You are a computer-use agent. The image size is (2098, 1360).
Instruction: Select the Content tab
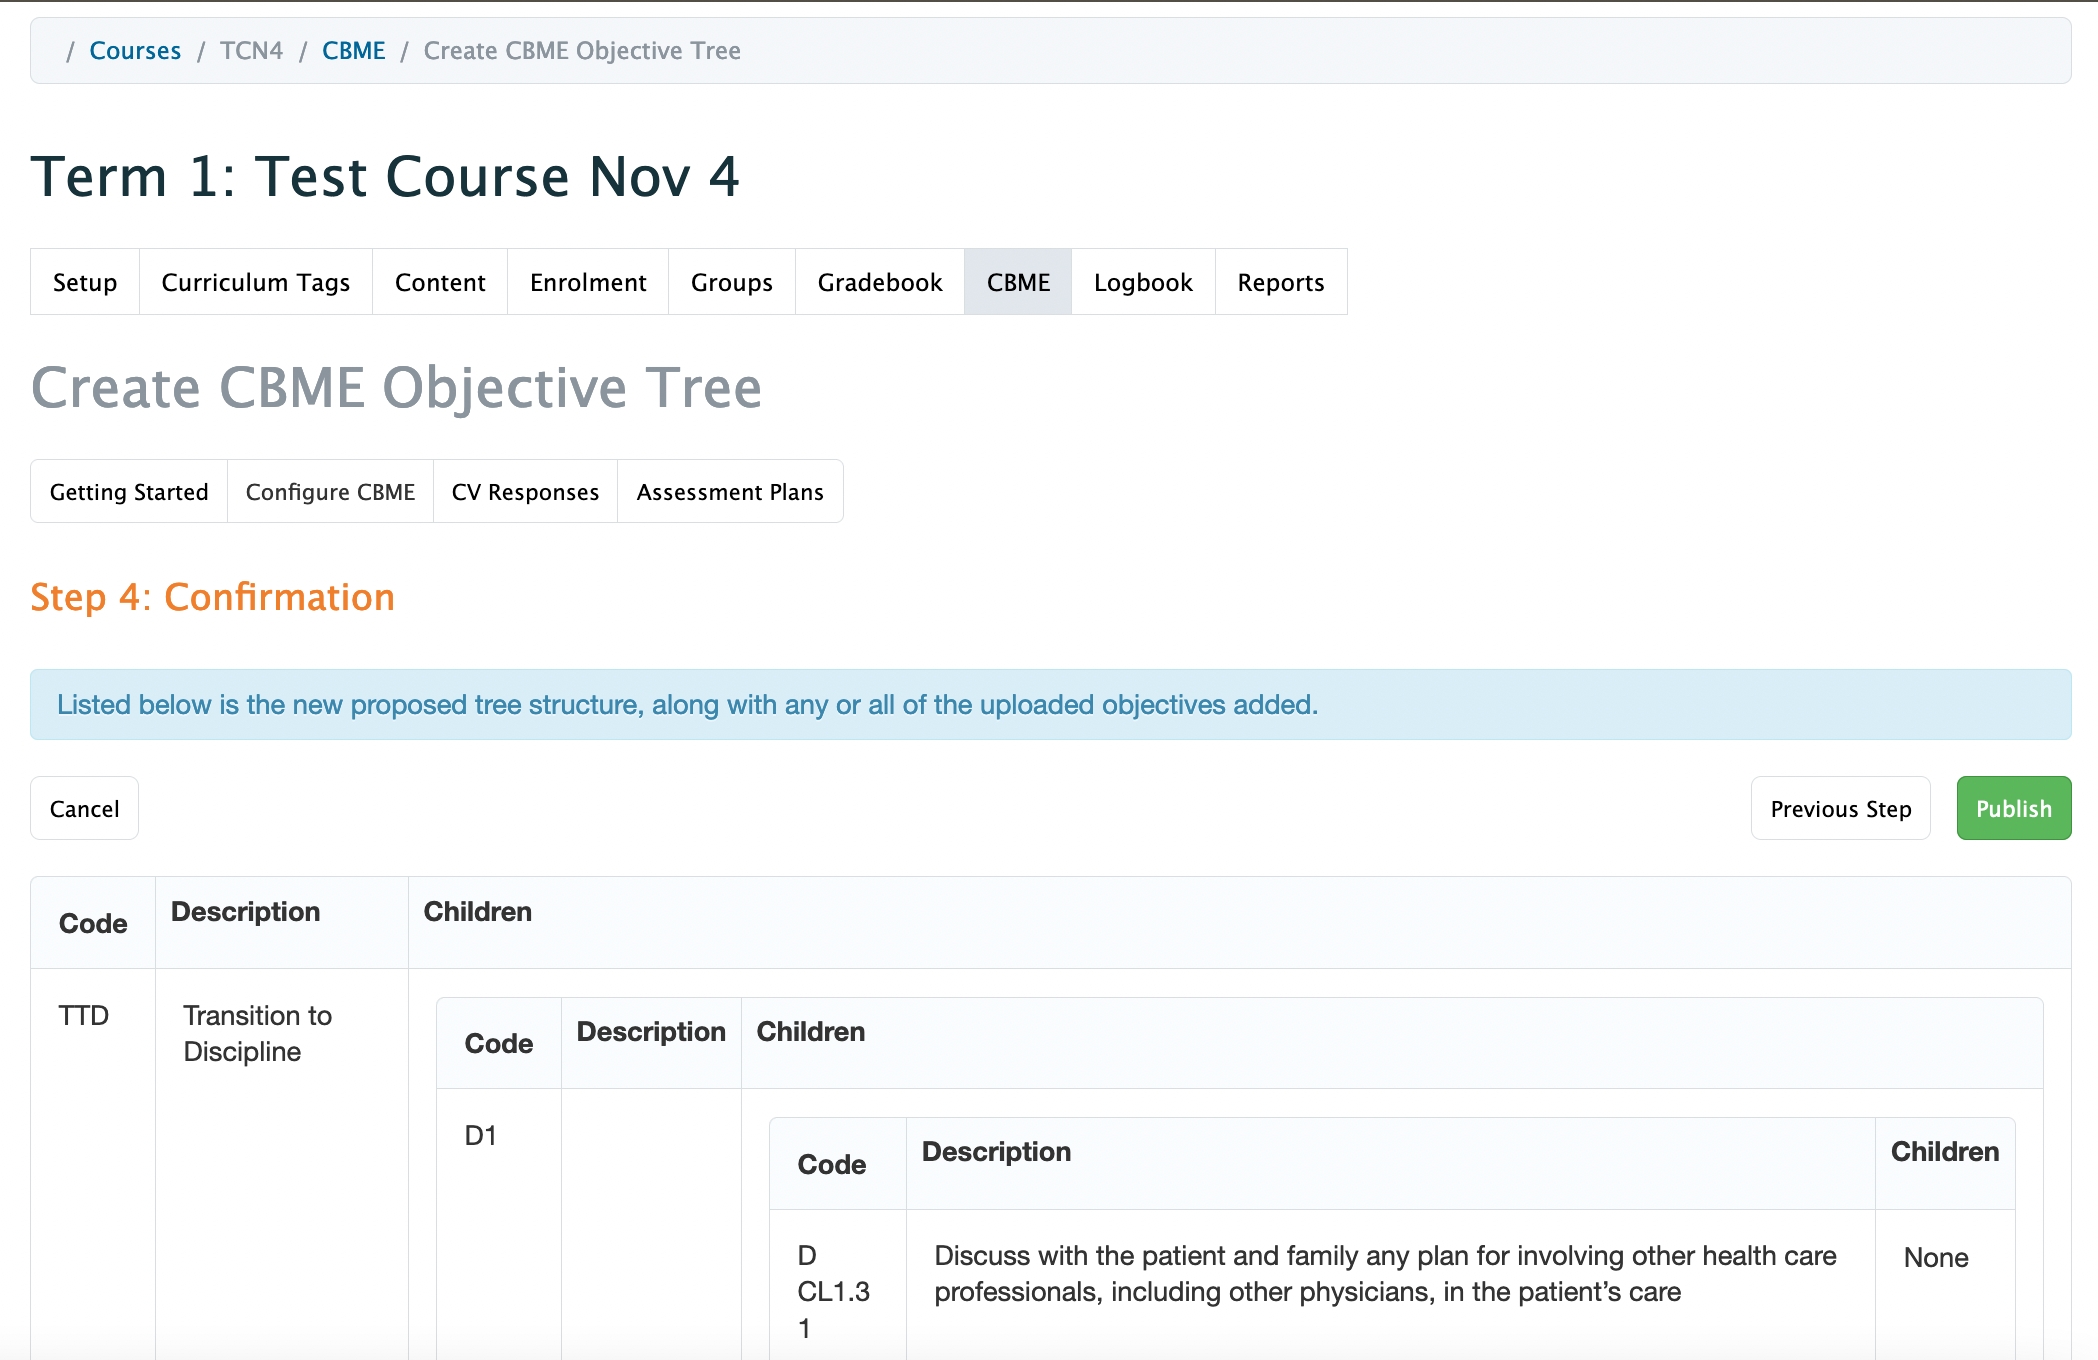(x=440, y=282)
